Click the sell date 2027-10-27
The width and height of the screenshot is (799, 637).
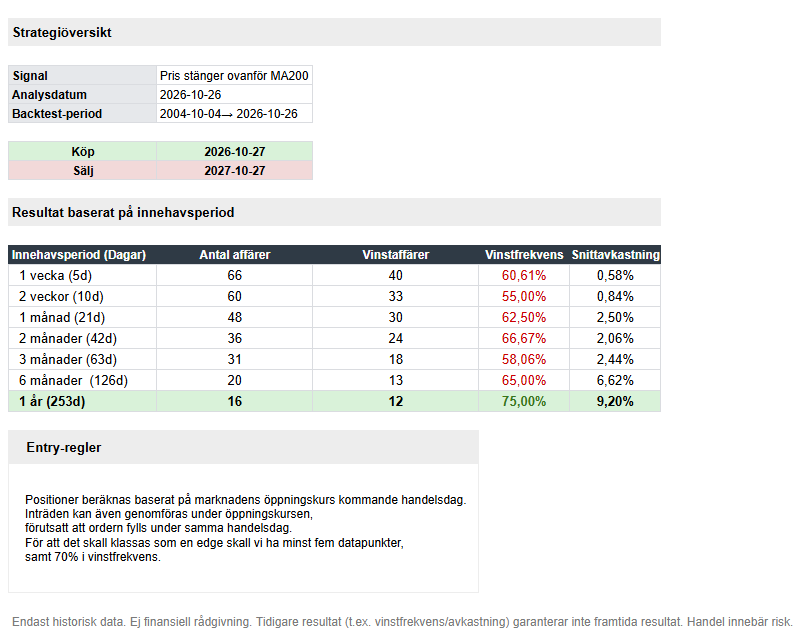234,171
